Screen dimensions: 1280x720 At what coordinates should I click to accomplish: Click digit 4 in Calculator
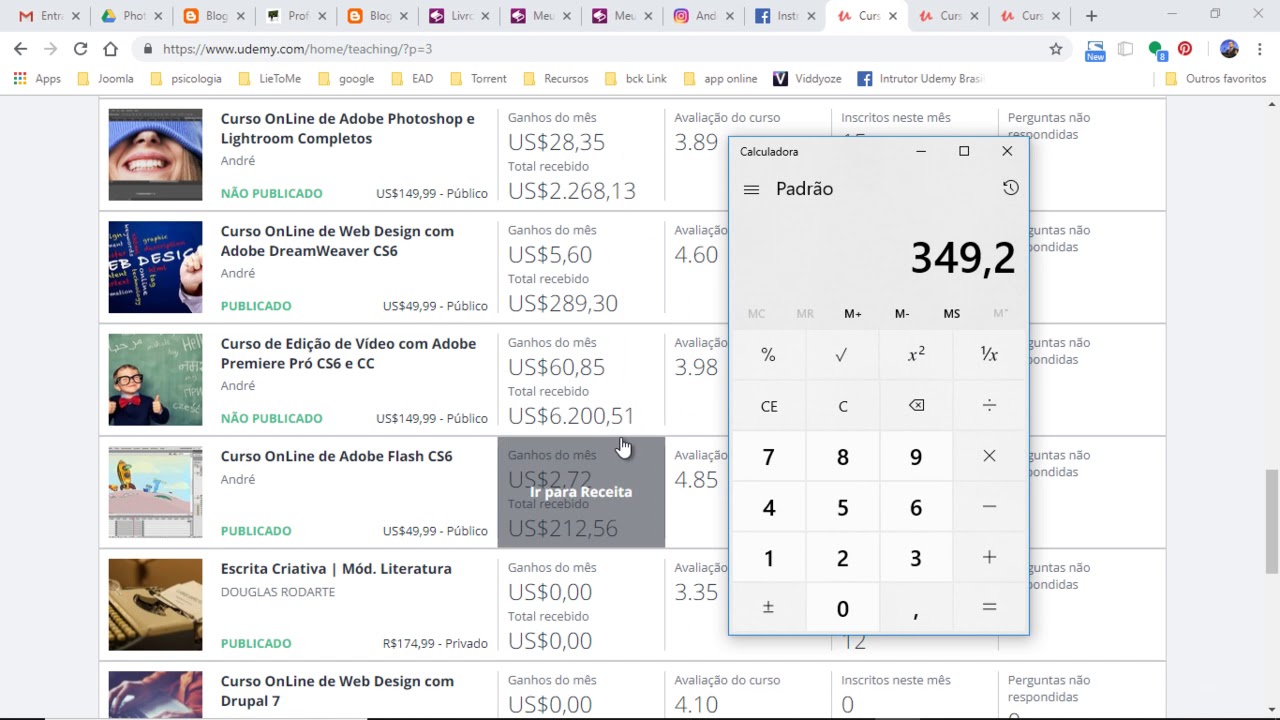768,508
